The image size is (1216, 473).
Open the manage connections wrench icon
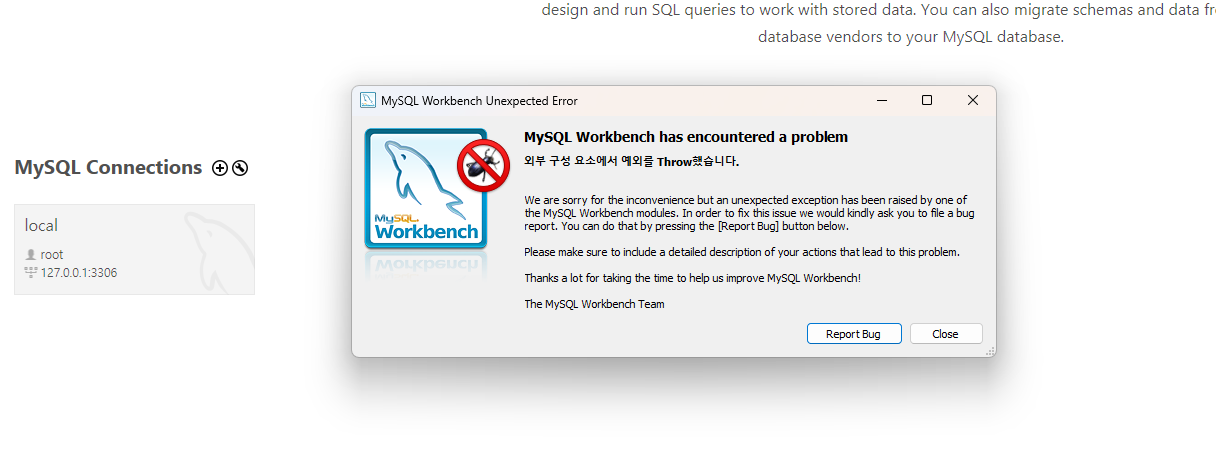pos(240,168)
